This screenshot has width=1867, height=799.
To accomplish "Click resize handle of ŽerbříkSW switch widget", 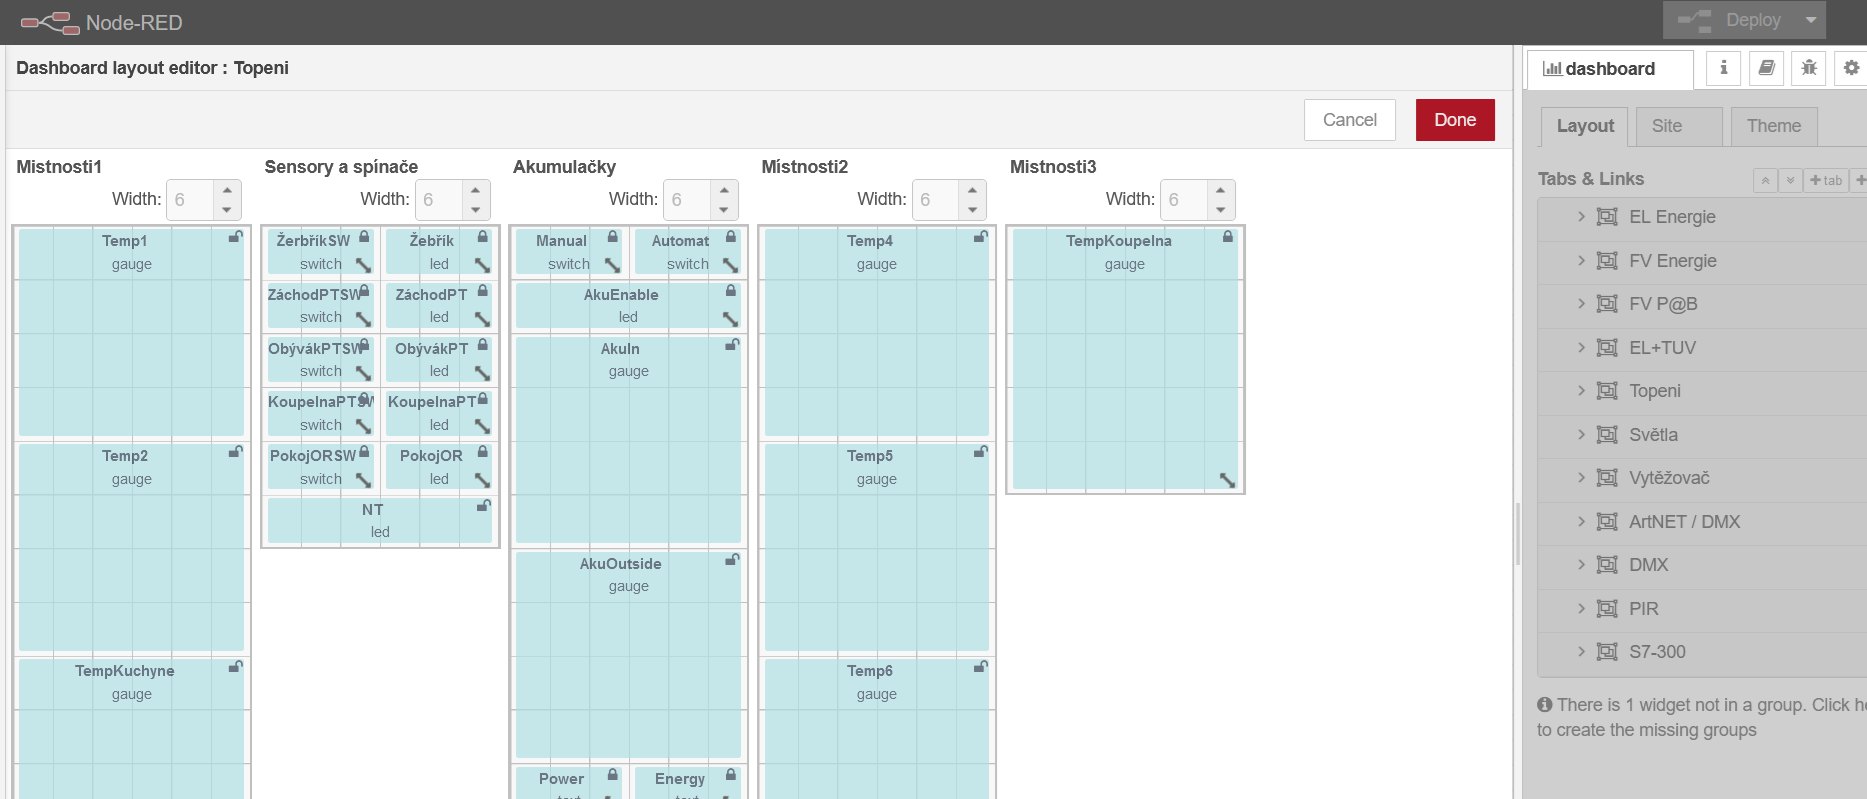I will point(363,265).
